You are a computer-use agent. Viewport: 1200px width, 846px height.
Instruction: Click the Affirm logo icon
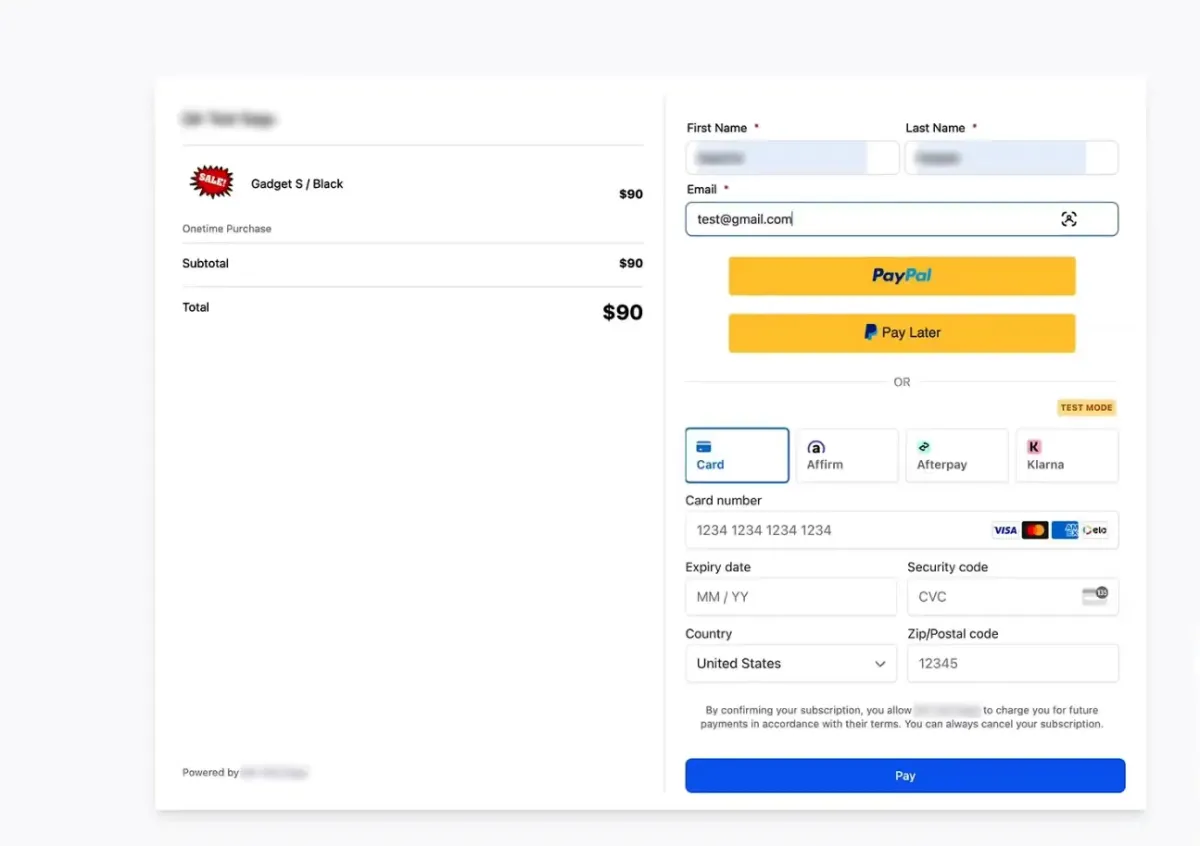(816, 447)
